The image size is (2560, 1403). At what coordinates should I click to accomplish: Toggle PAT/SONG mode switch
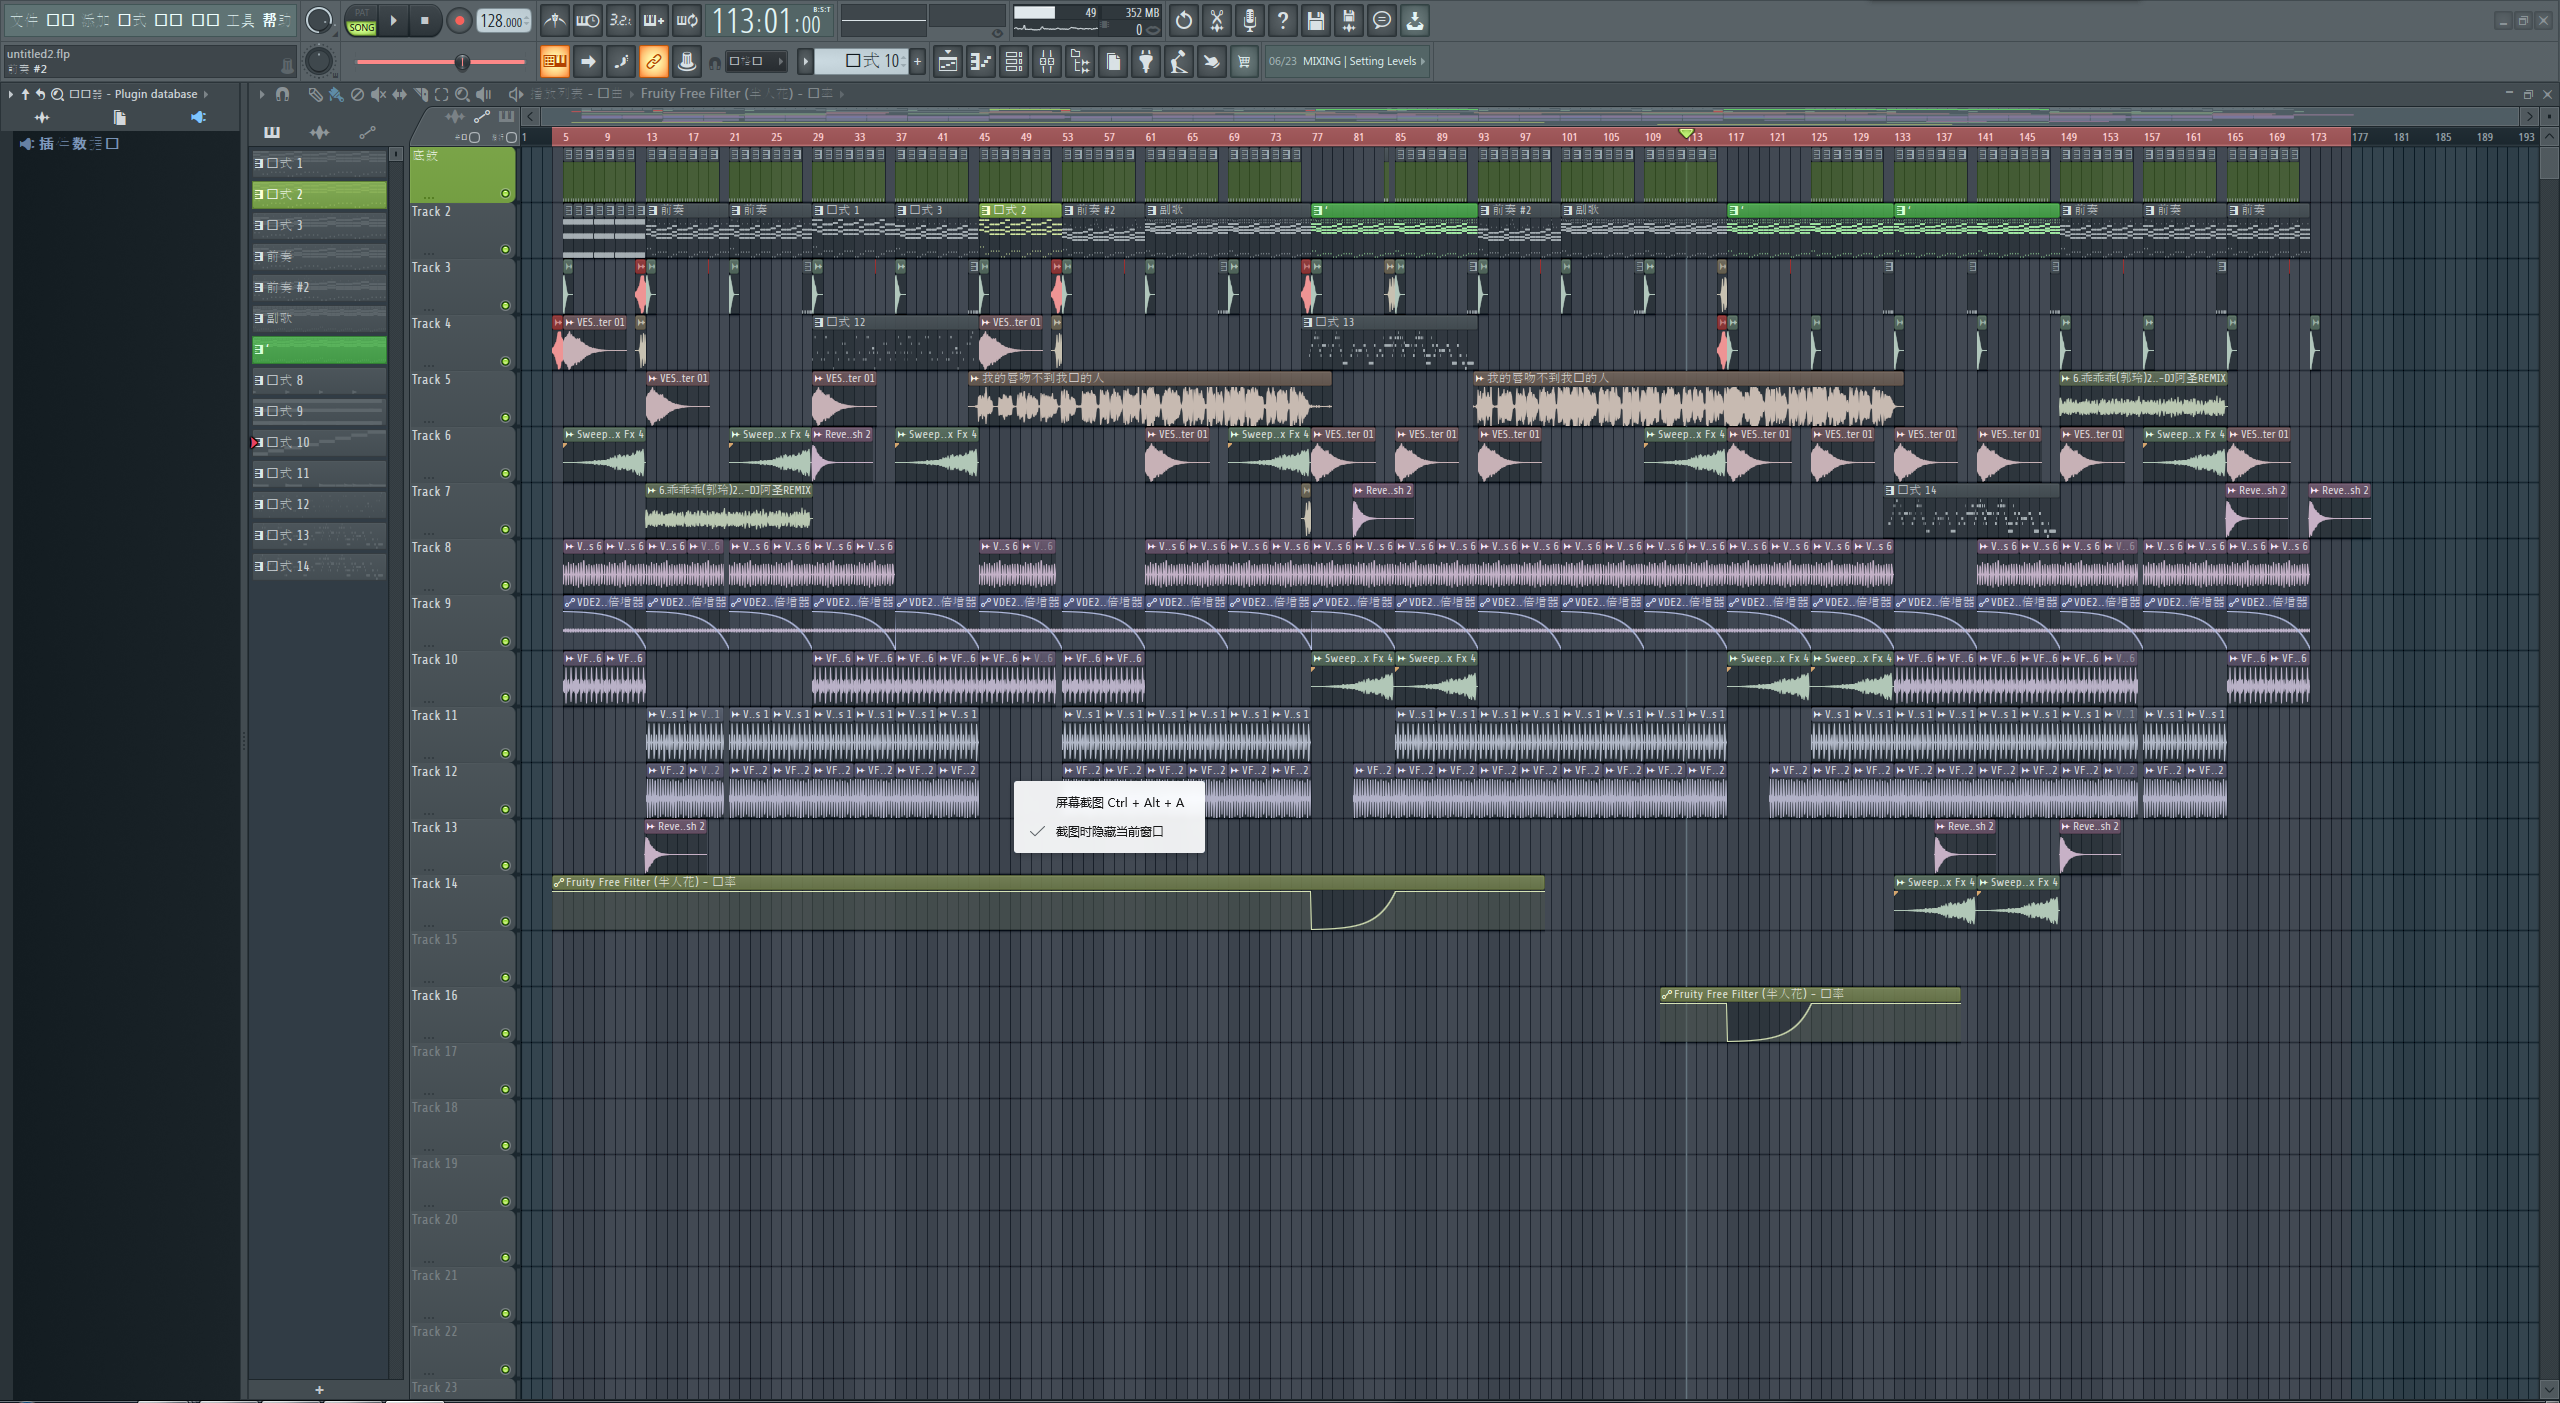[361, 20]
